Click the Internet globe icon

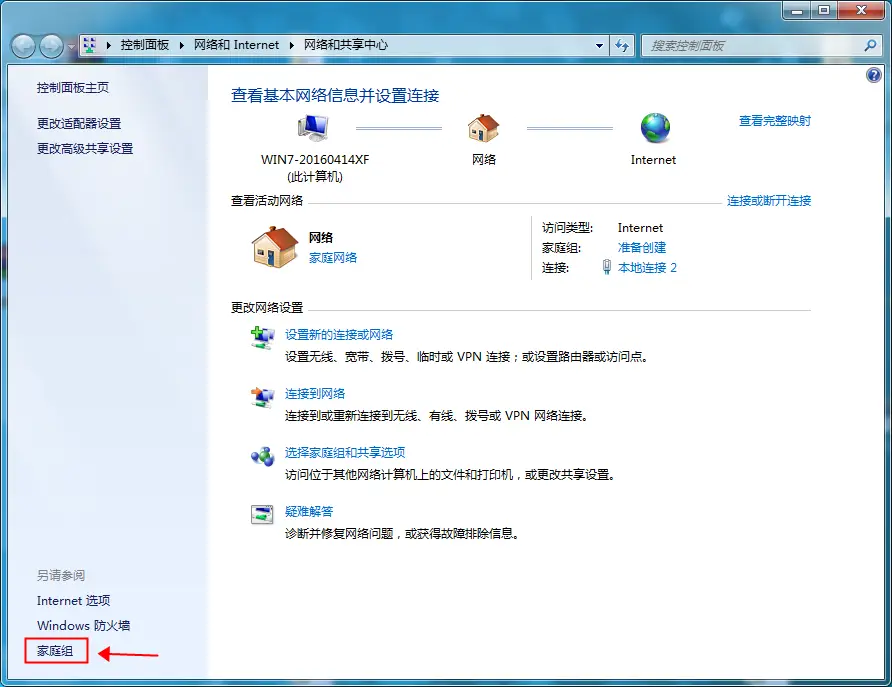tap(654, 130)
